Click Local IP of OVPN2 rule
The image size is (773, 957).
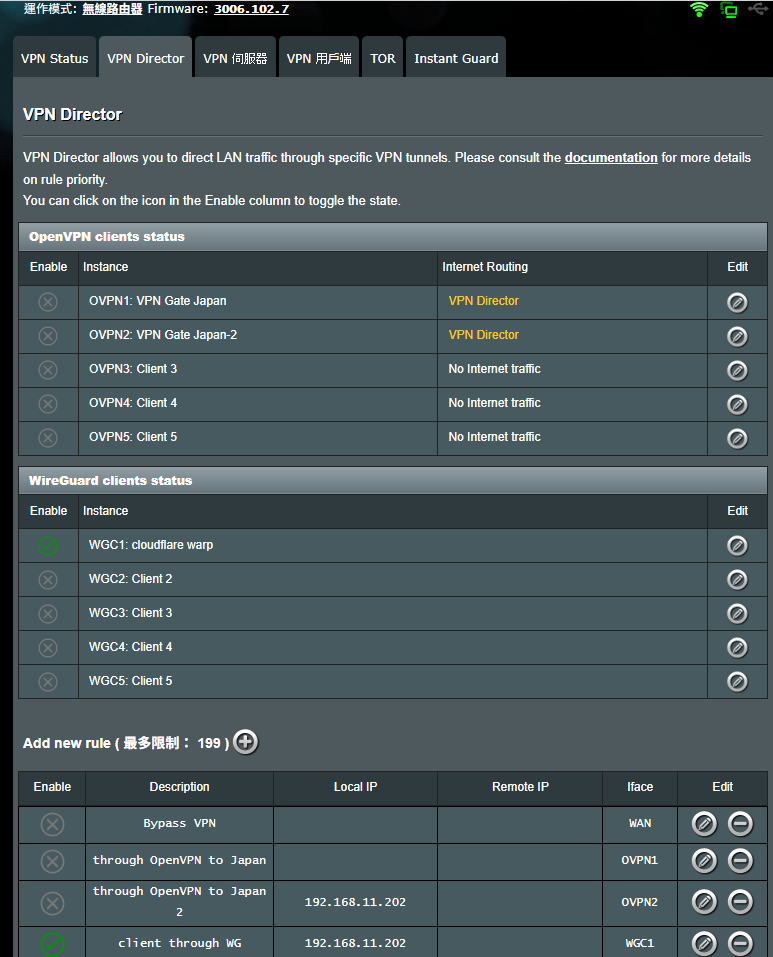pos(355,902)
